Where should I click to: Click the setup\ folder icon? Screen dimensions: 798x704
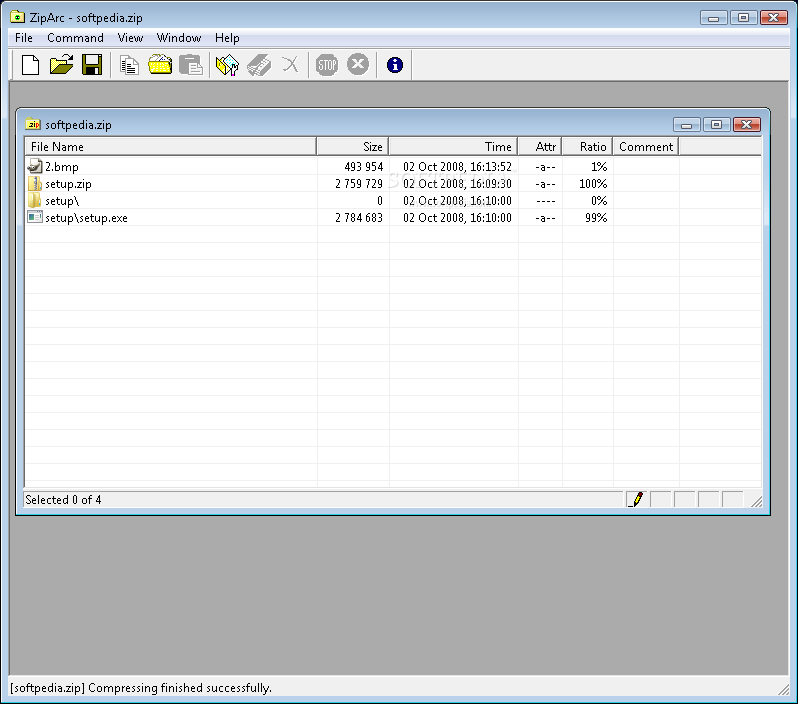pyautogui.click(x=35, y=200)
